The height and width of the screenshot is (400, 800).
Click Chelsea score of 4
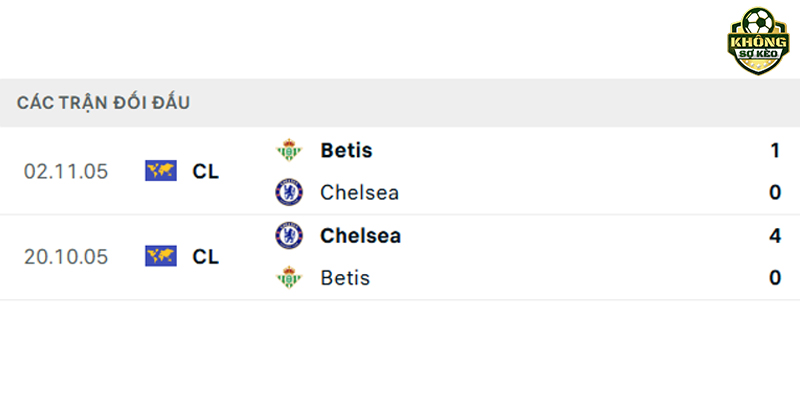coord(776,236)
